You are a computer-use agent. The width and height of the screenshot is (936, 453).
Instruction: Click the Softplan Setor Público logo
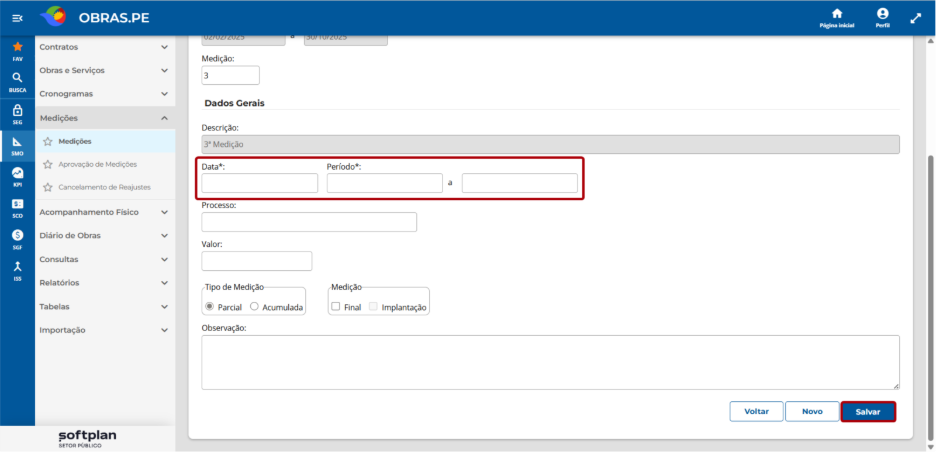87,439
